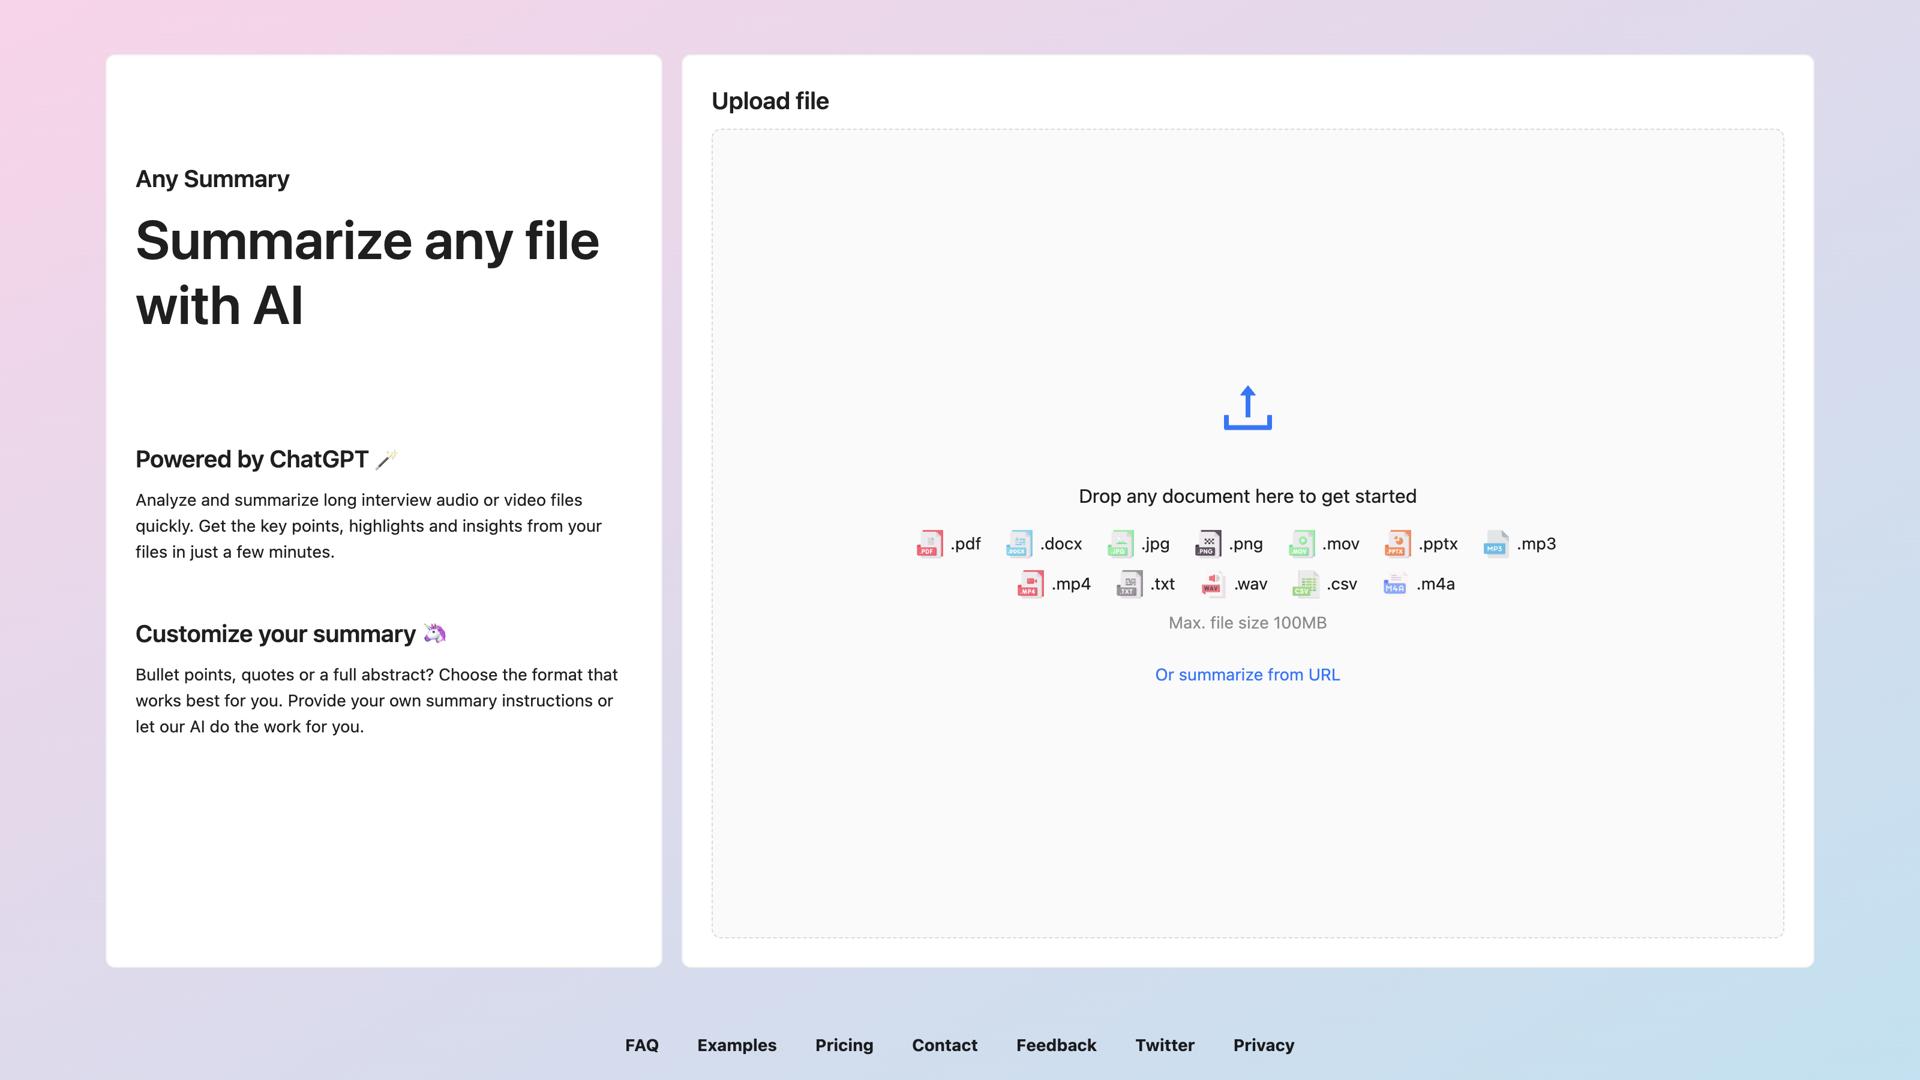Click the PNG file type icon
The image size is (1920, 1080).
pos(1208,544)
